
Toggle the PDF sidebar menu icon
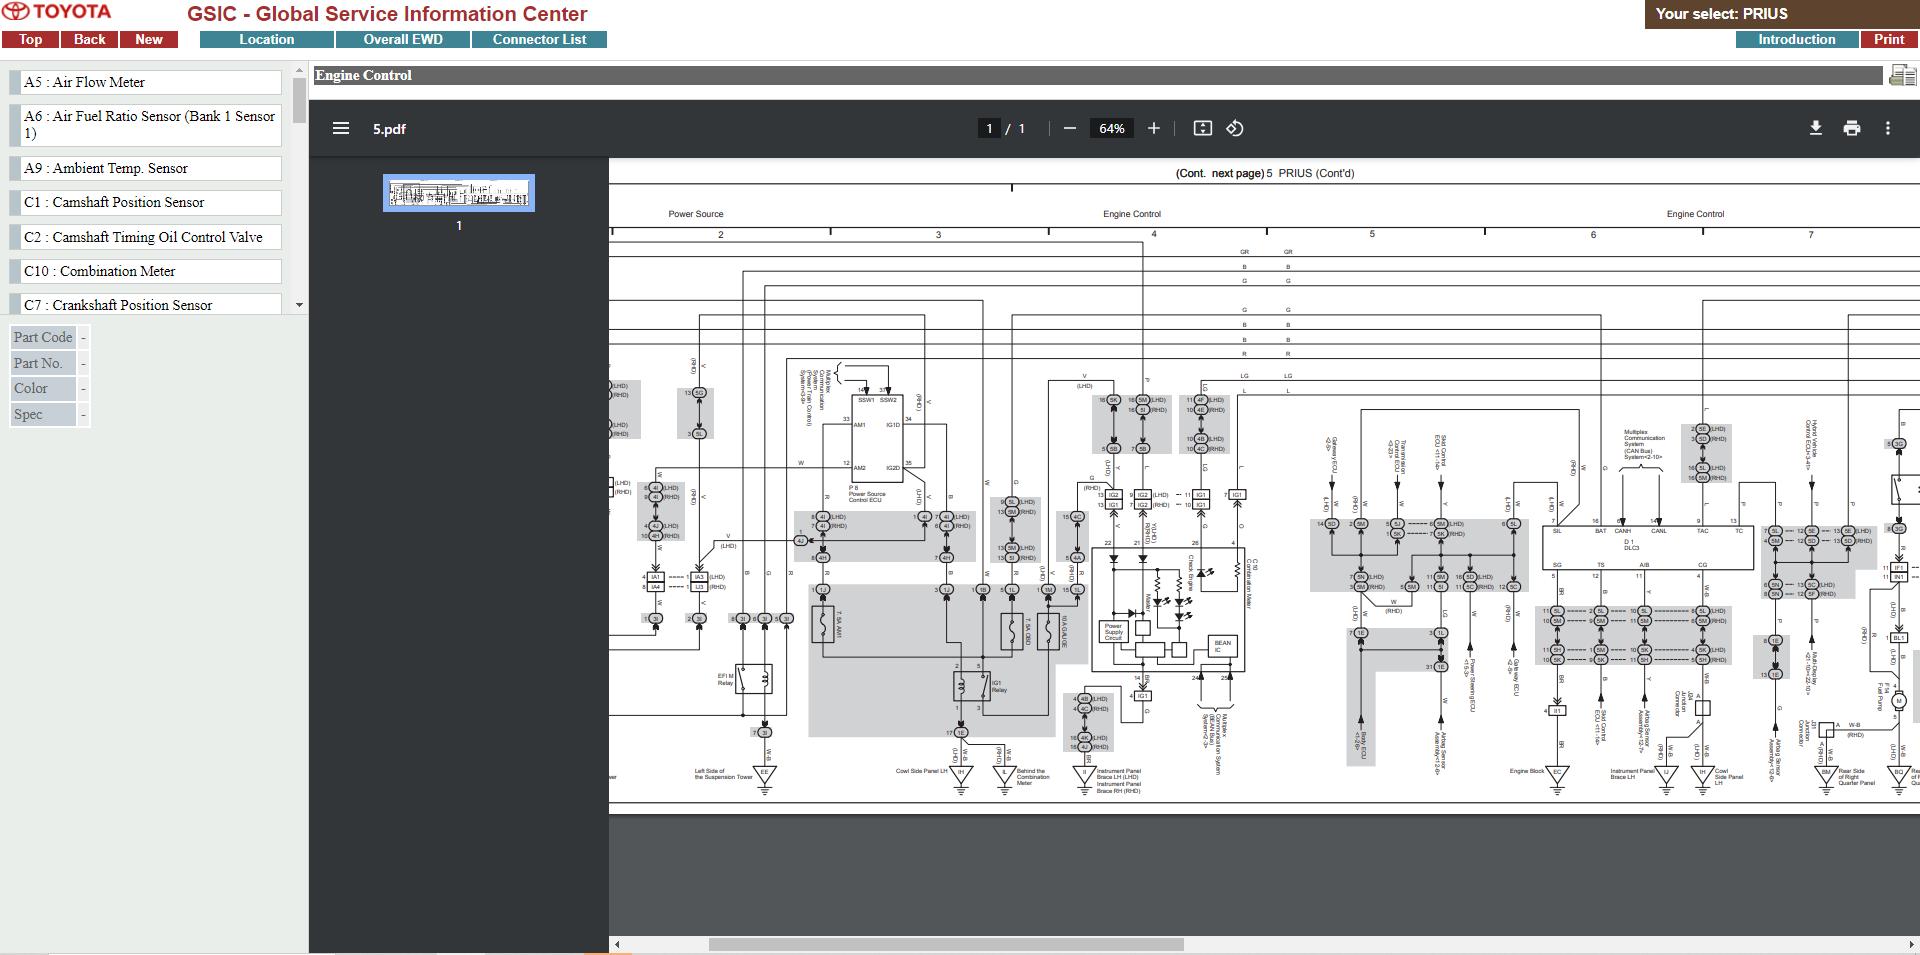point(341,128)
